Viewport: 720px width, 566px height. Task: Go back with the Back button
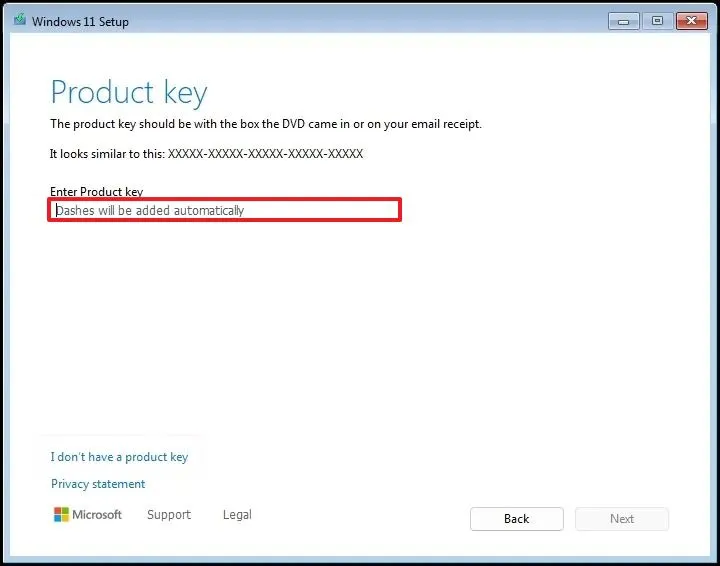click(x=516, y=519)
